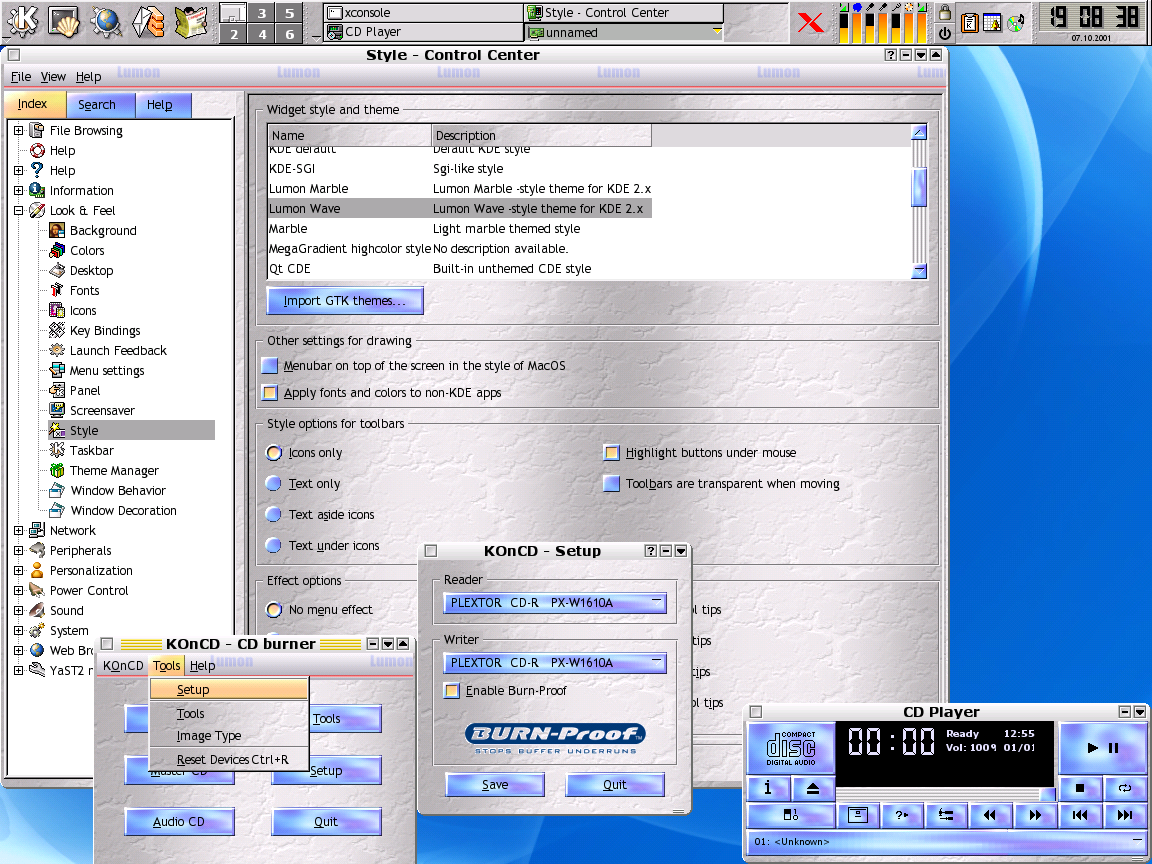Image resolution: width=1152 pixels, height=864 pixels.
Task: Choose Setup in the Tools menu
Action: tap(228, 690)
